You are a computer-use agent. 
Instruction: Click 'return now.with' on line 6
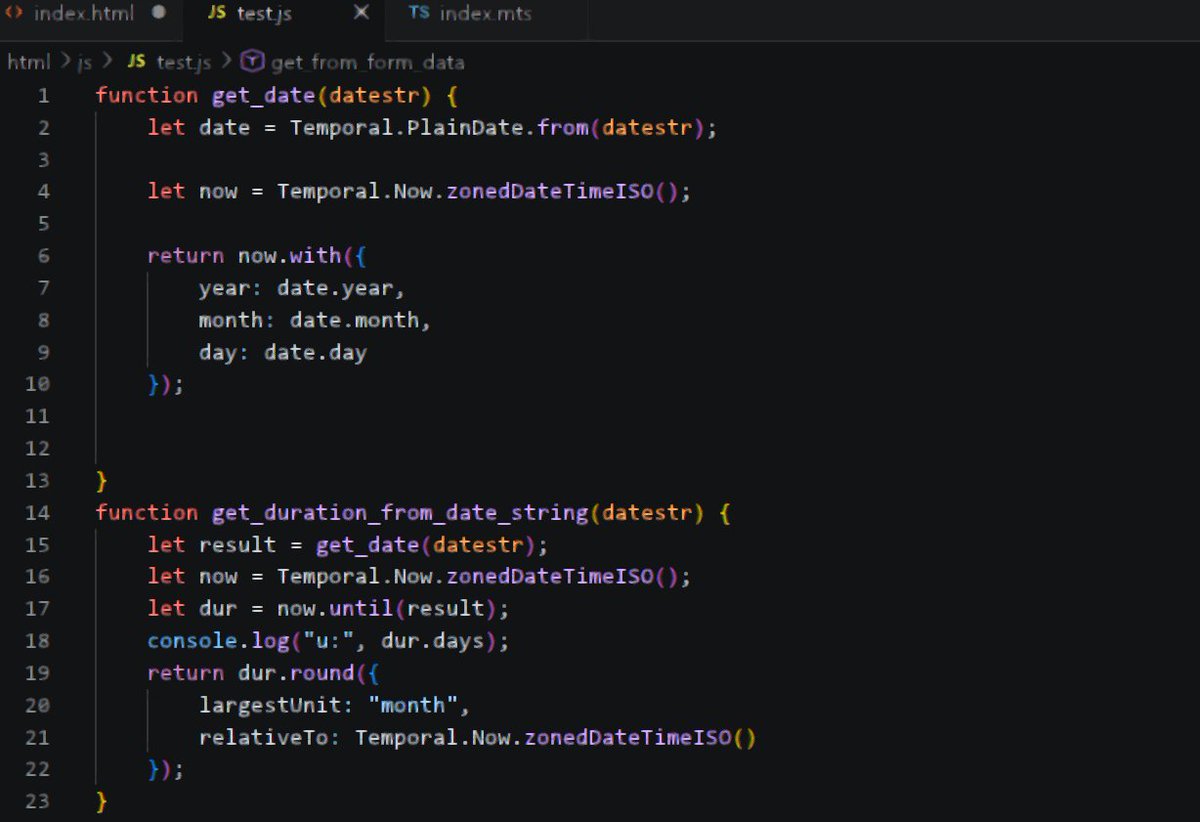pos(244,256)
